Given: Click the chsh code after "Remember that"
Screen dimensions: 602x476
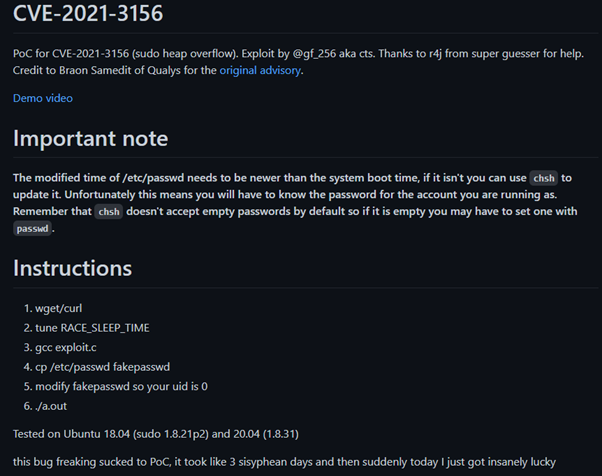Looking at the screenshot, I should [110, 212].
